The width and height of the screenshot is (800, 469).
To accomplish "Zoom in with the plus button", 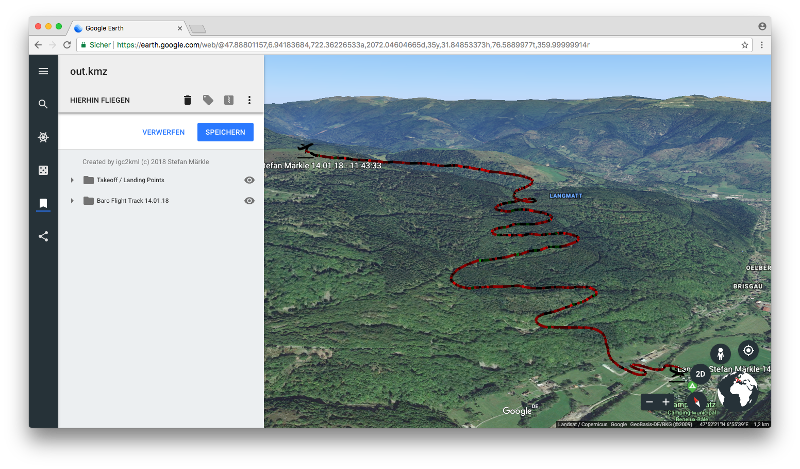I will pos(666,402).
